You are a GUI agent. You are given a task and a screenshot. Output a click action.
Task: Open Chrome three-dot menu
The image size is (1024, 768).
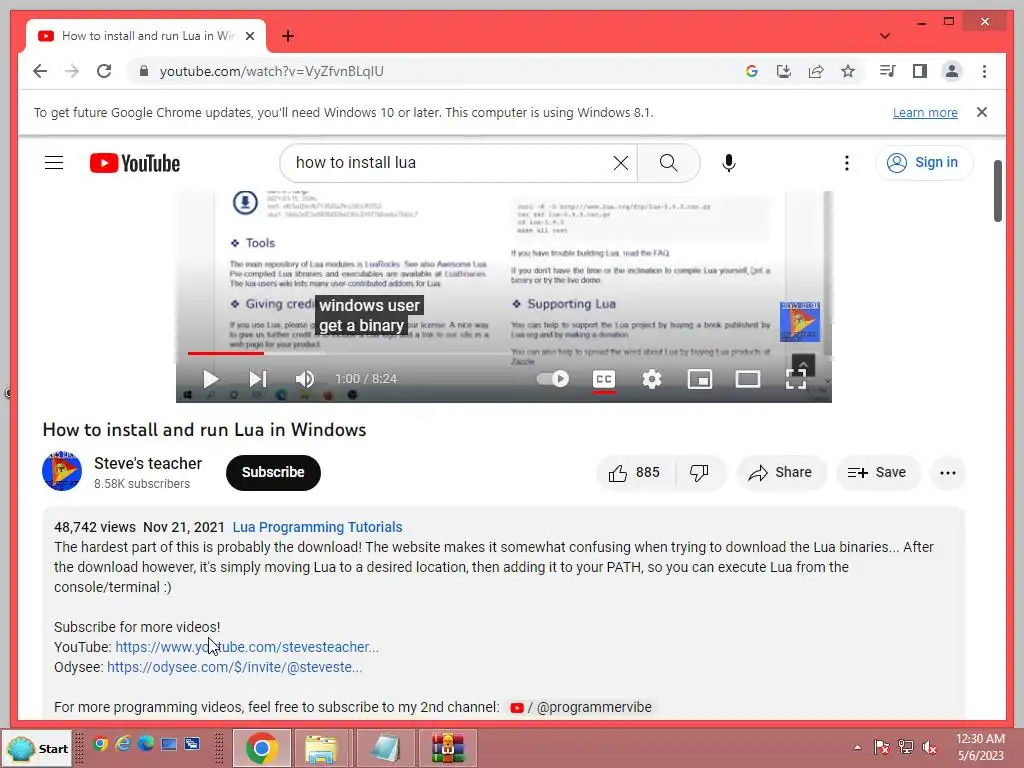[984, 71]
